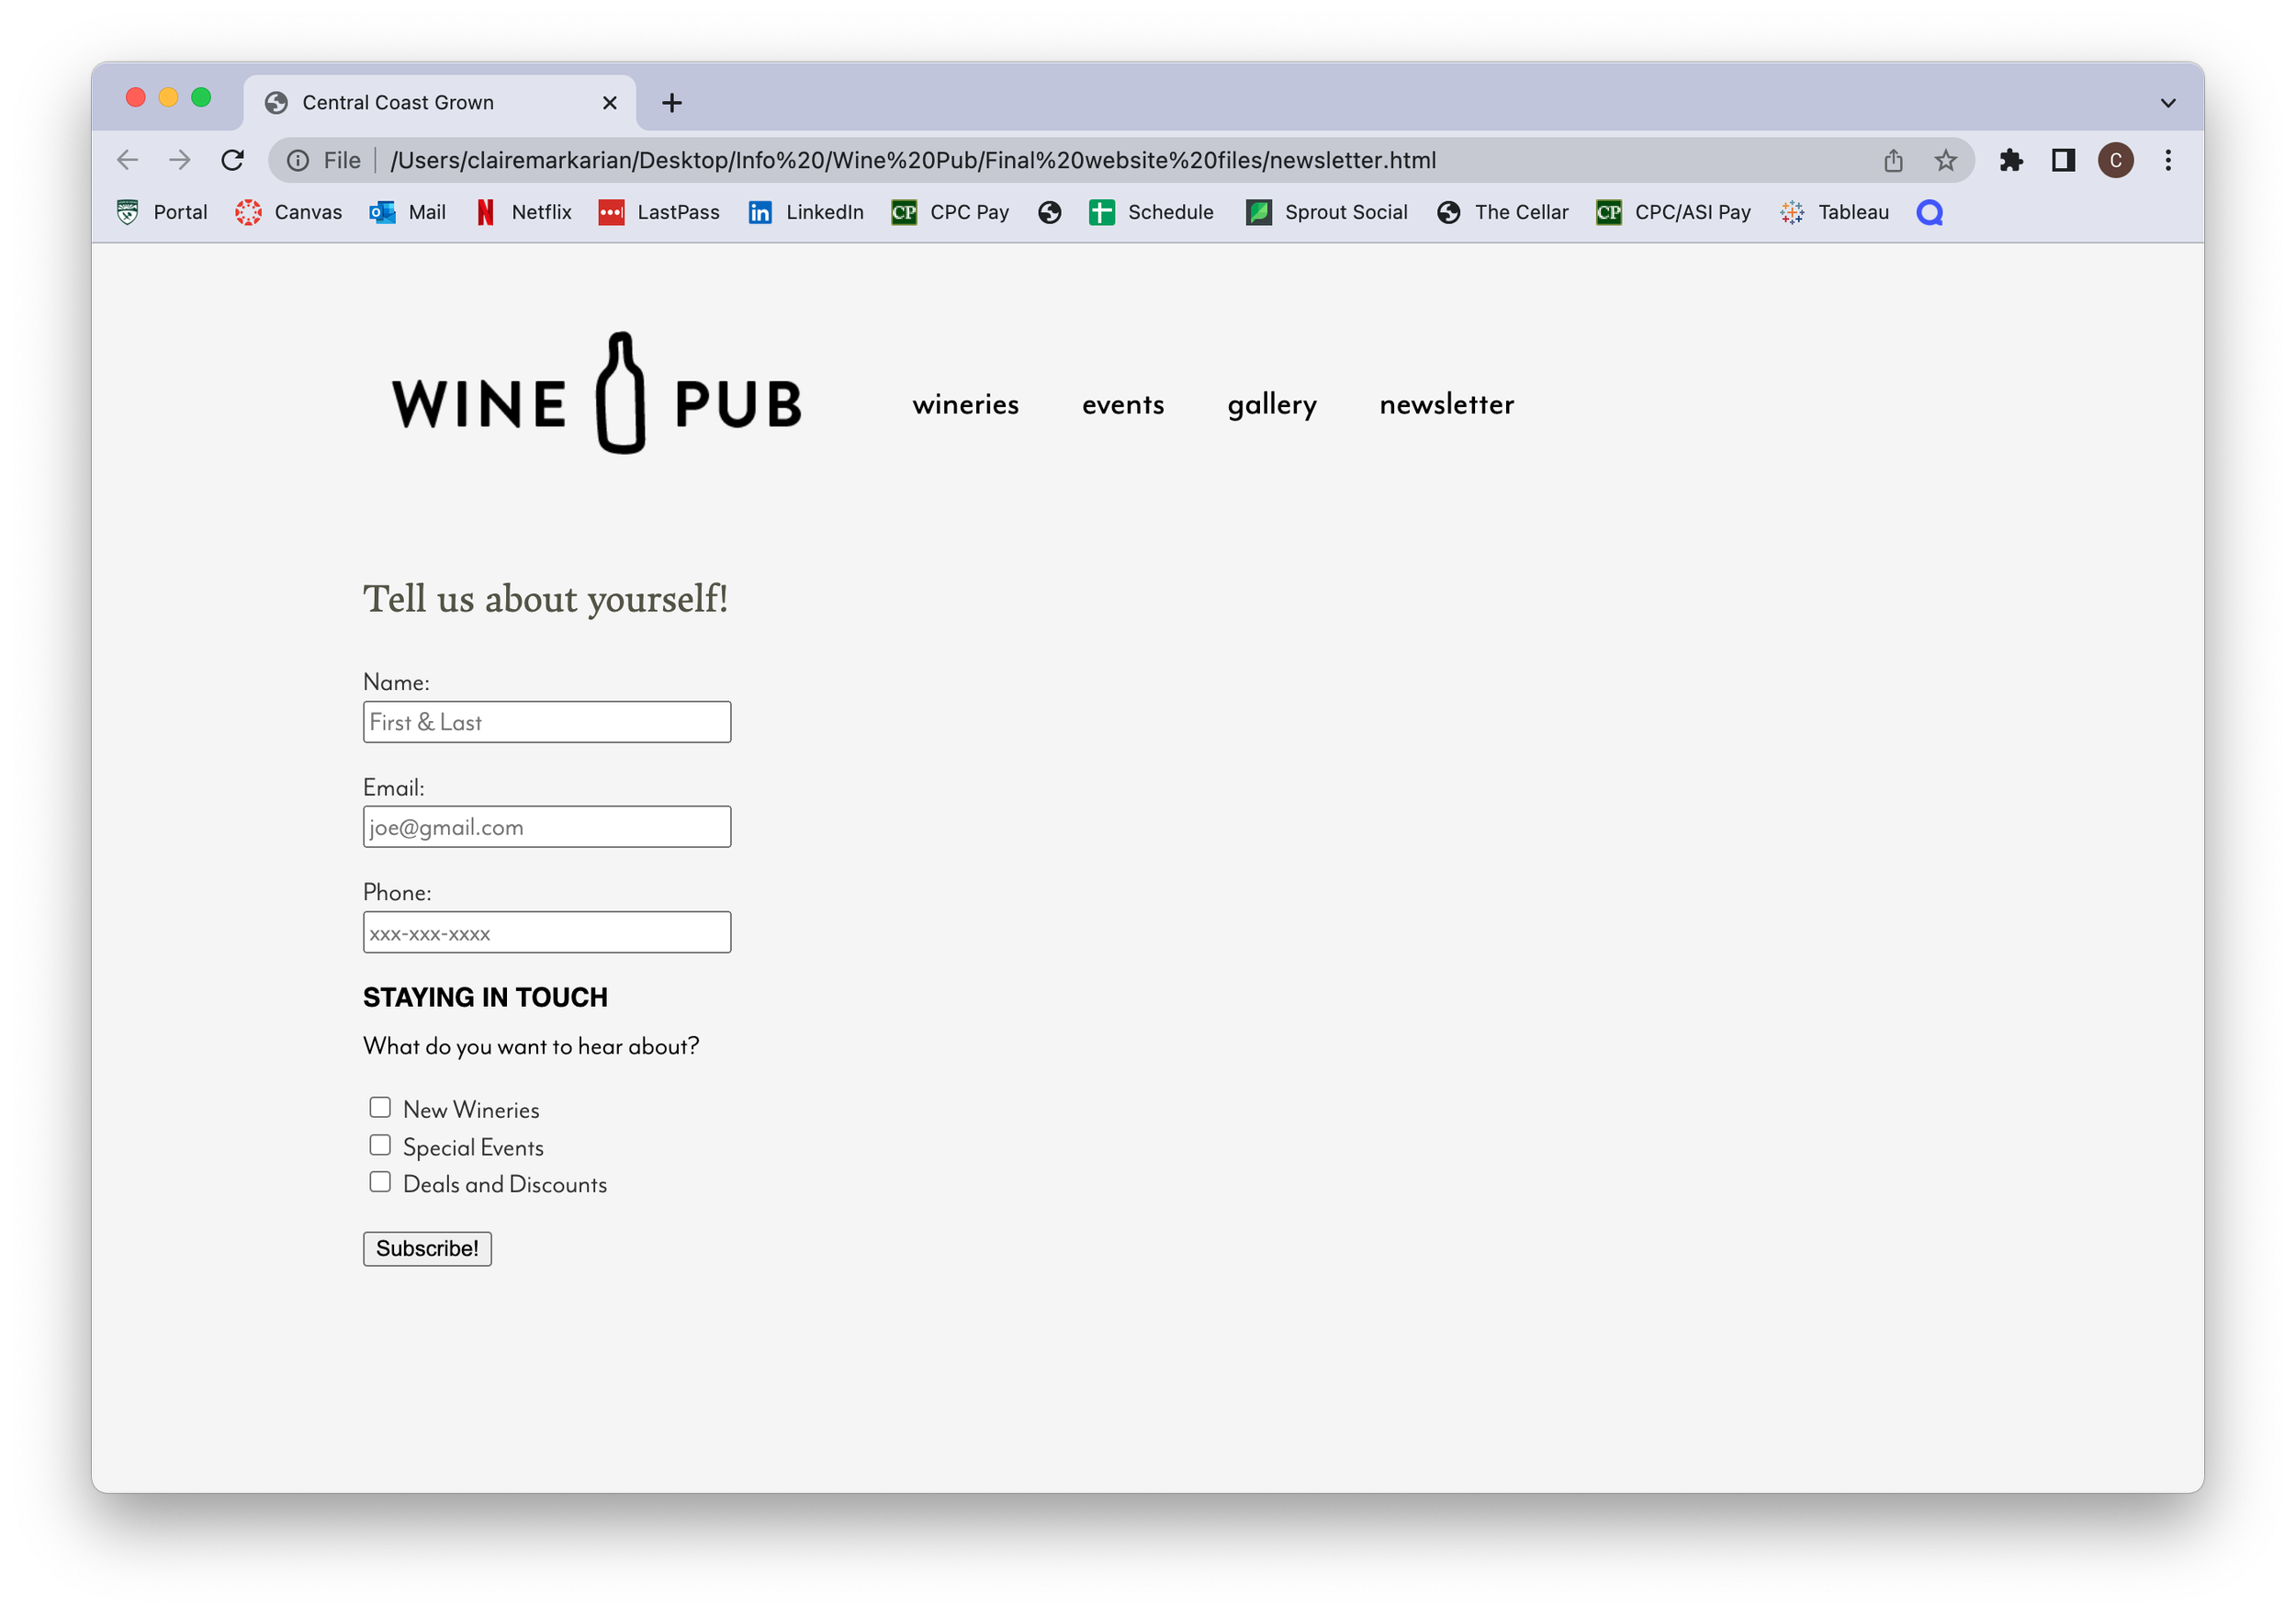The width and height of the screenshot is (2296, 1614).
Task: Open the gallery nav link
Action: (1271, 404)
